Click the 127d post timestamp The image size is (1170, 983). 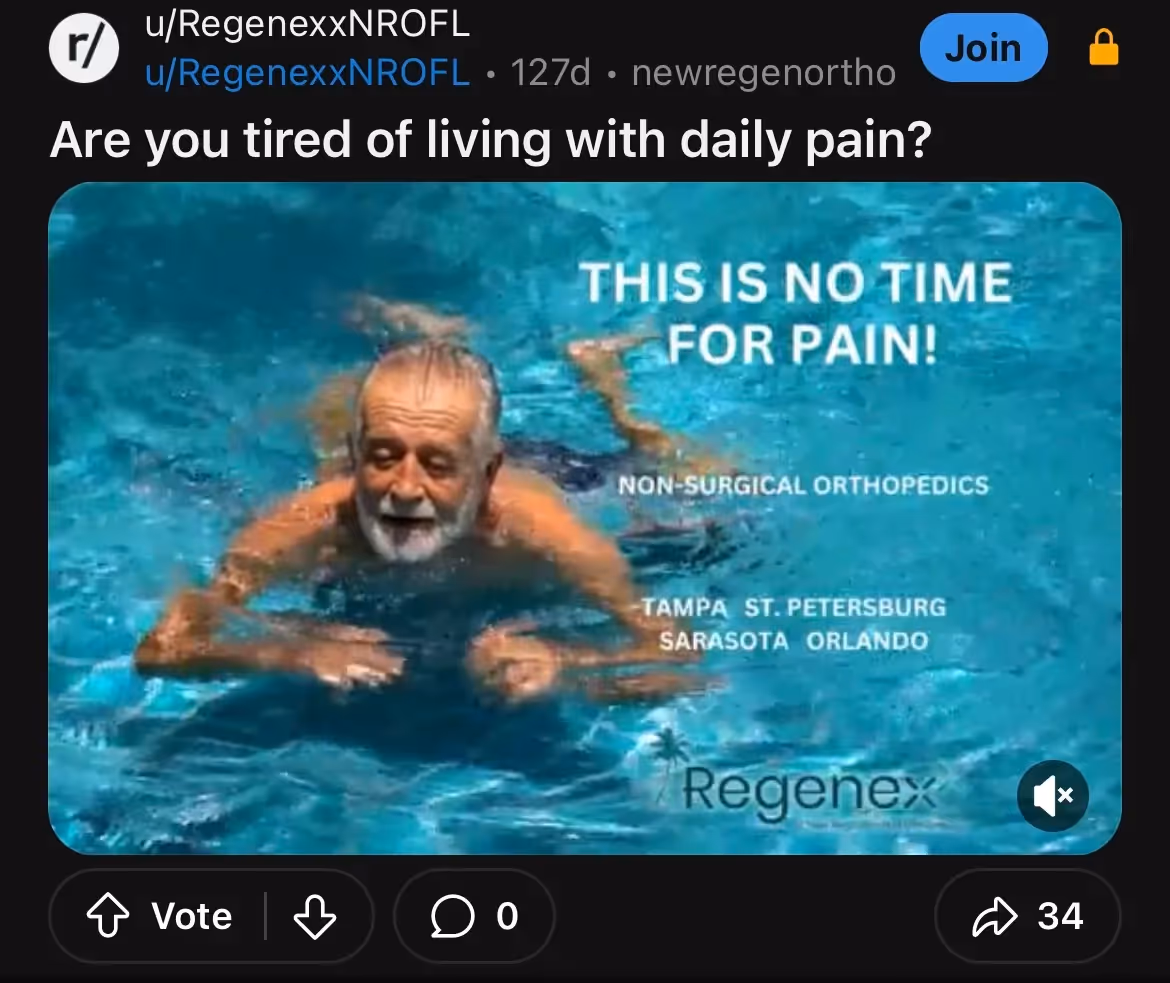[550, 72]
